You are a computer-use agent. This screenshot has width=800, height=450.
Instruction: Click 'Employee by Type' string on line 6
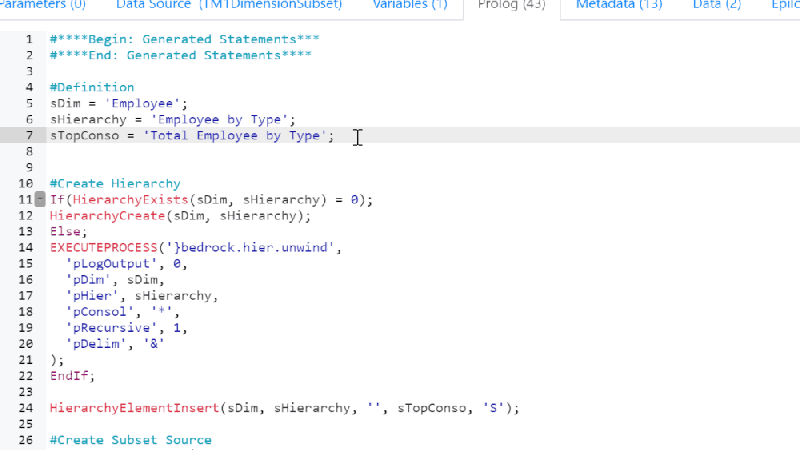coord(219,119)
